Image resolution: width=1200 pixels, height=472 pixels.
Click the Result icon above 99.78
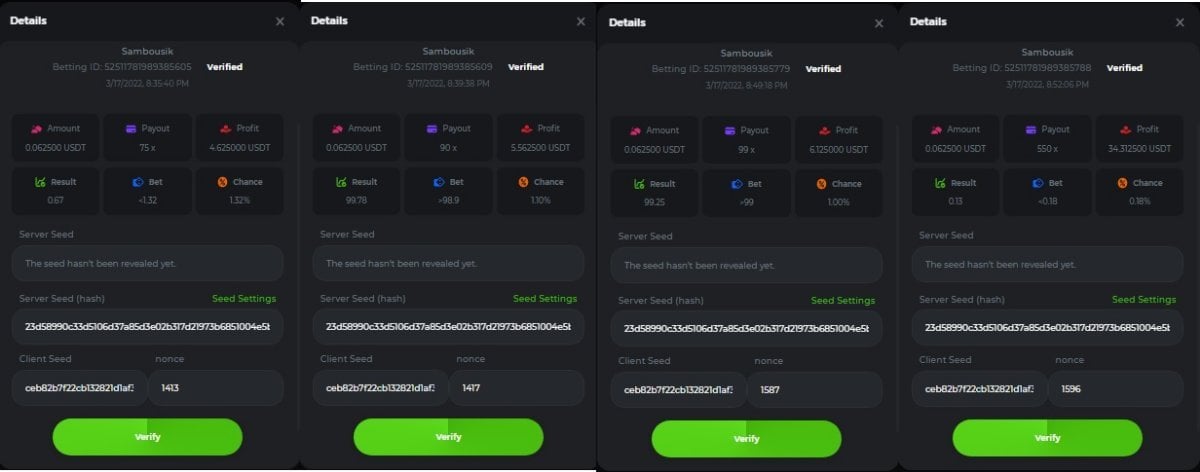(x=337, y=182)
